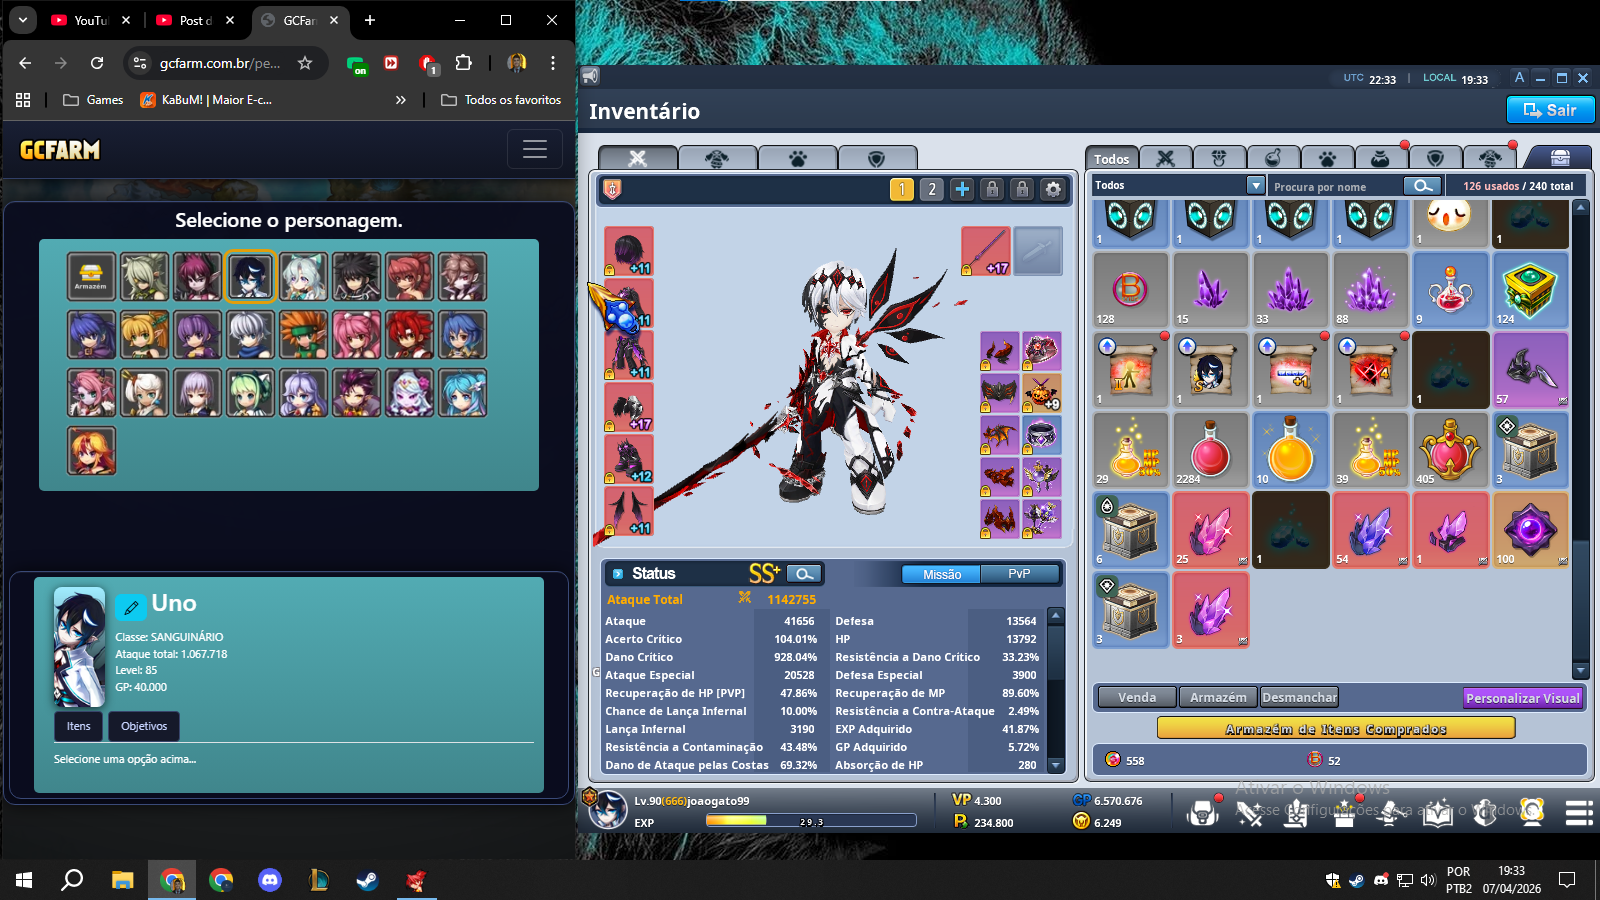This screenshot has width=1600, height=900.
Task: Select the purple orb item with 100 count
Action: [x=1531, y=530]
